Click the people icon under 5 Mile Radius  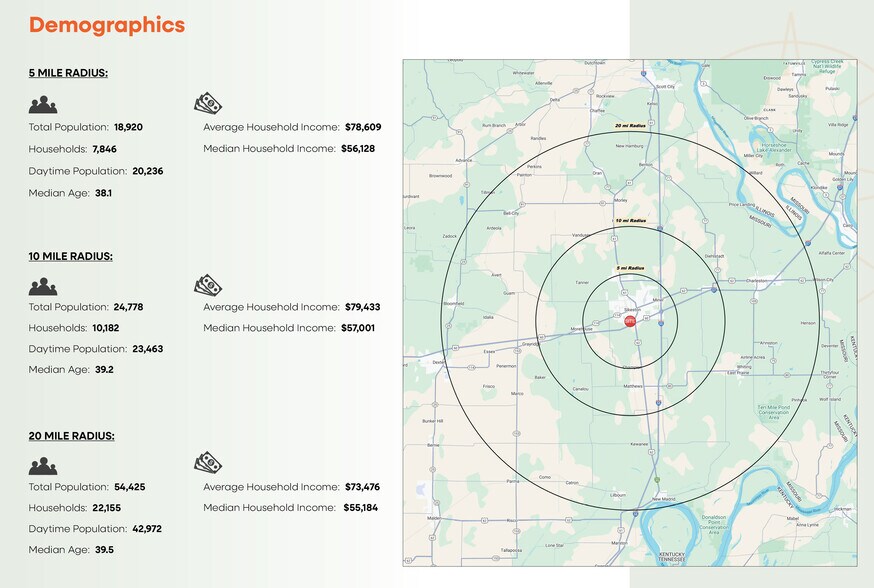click(43, 105)
